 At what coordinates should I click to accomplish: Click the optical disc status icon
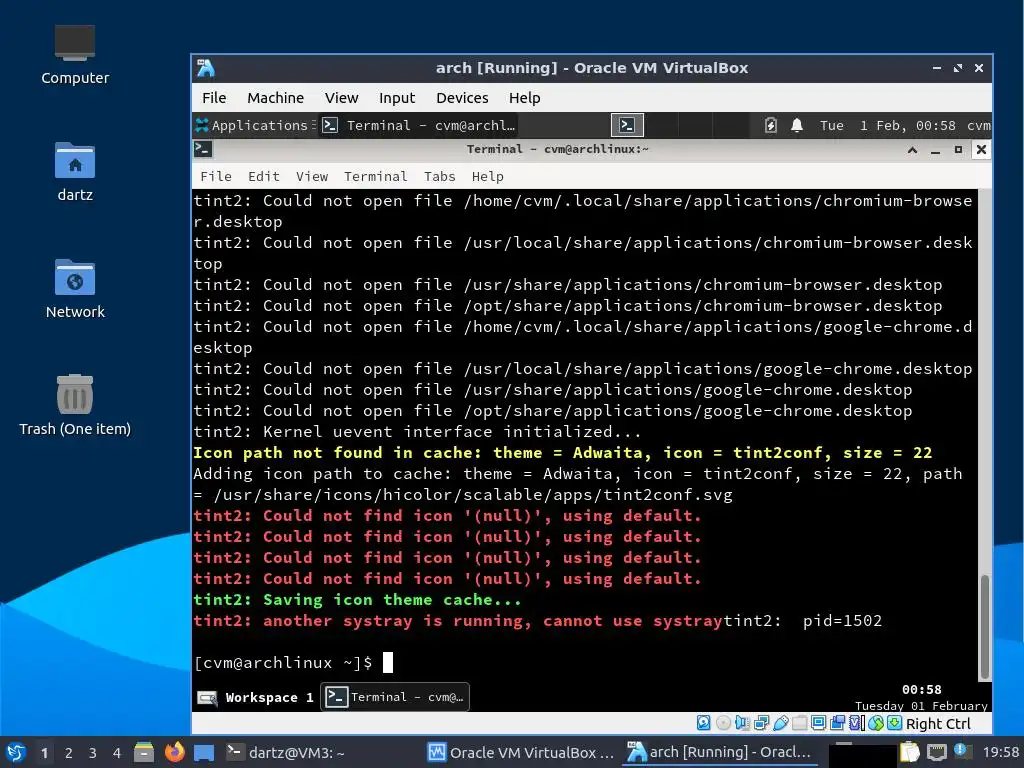(723, 723)
